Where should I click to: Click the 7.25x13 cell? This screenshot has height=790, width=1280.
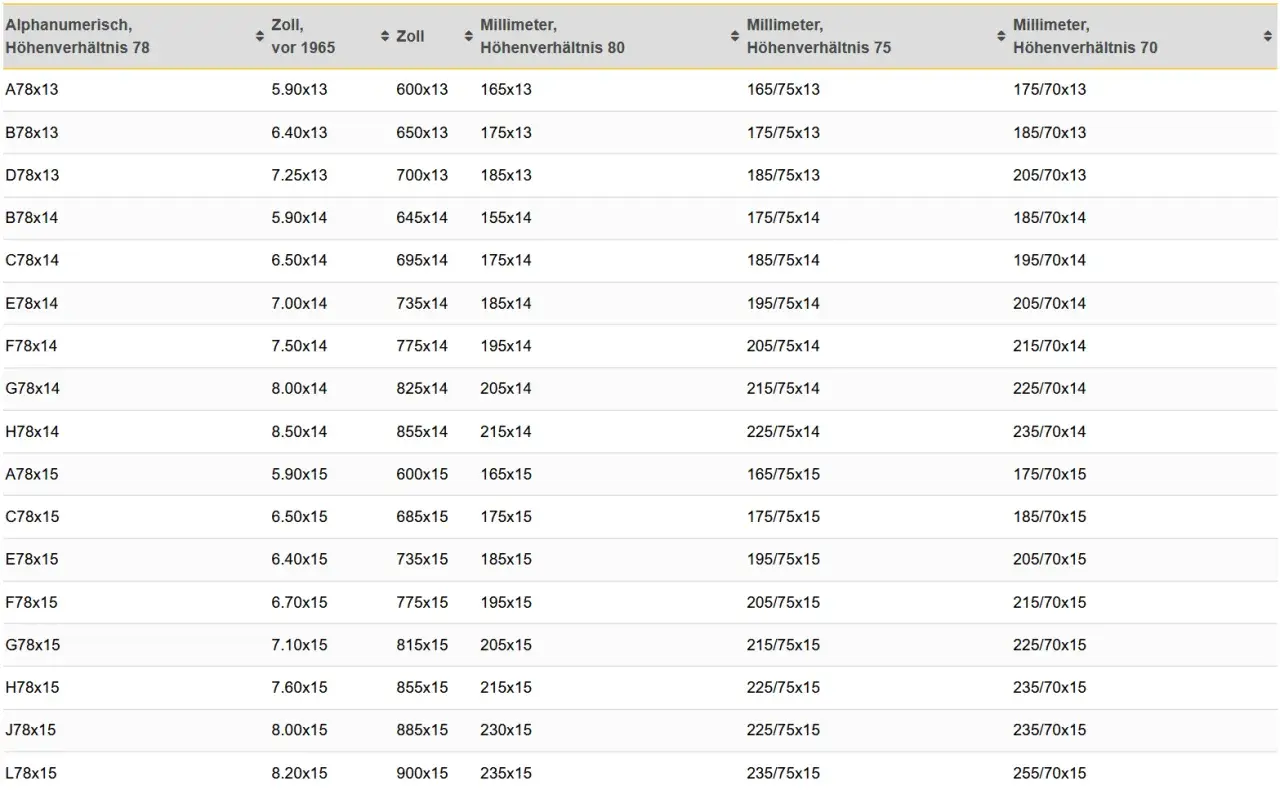point(299,175)
